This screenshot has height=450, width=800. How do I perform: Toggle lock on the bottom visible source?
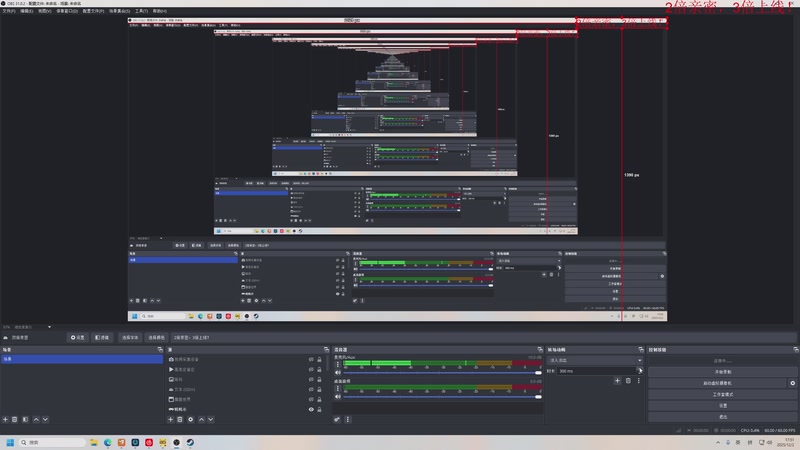pos(319,409)
